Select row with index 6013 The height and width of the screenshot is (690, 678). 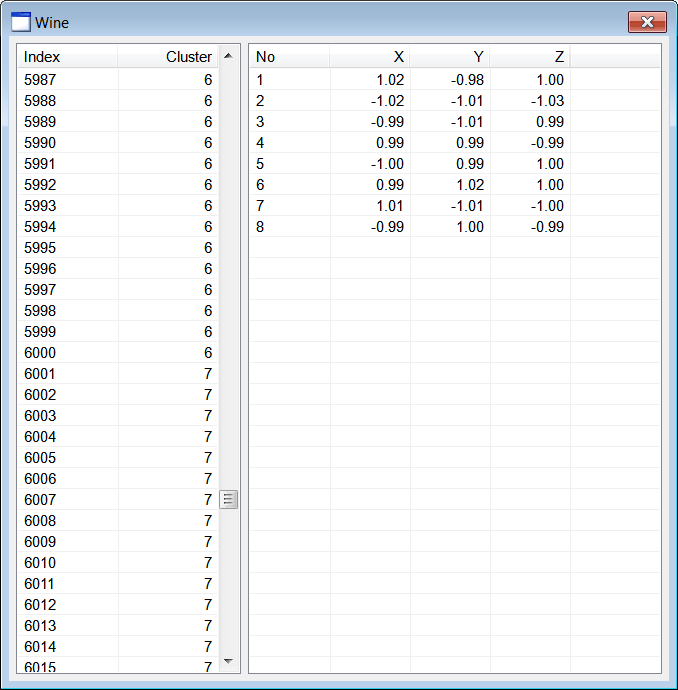[118, 626]
